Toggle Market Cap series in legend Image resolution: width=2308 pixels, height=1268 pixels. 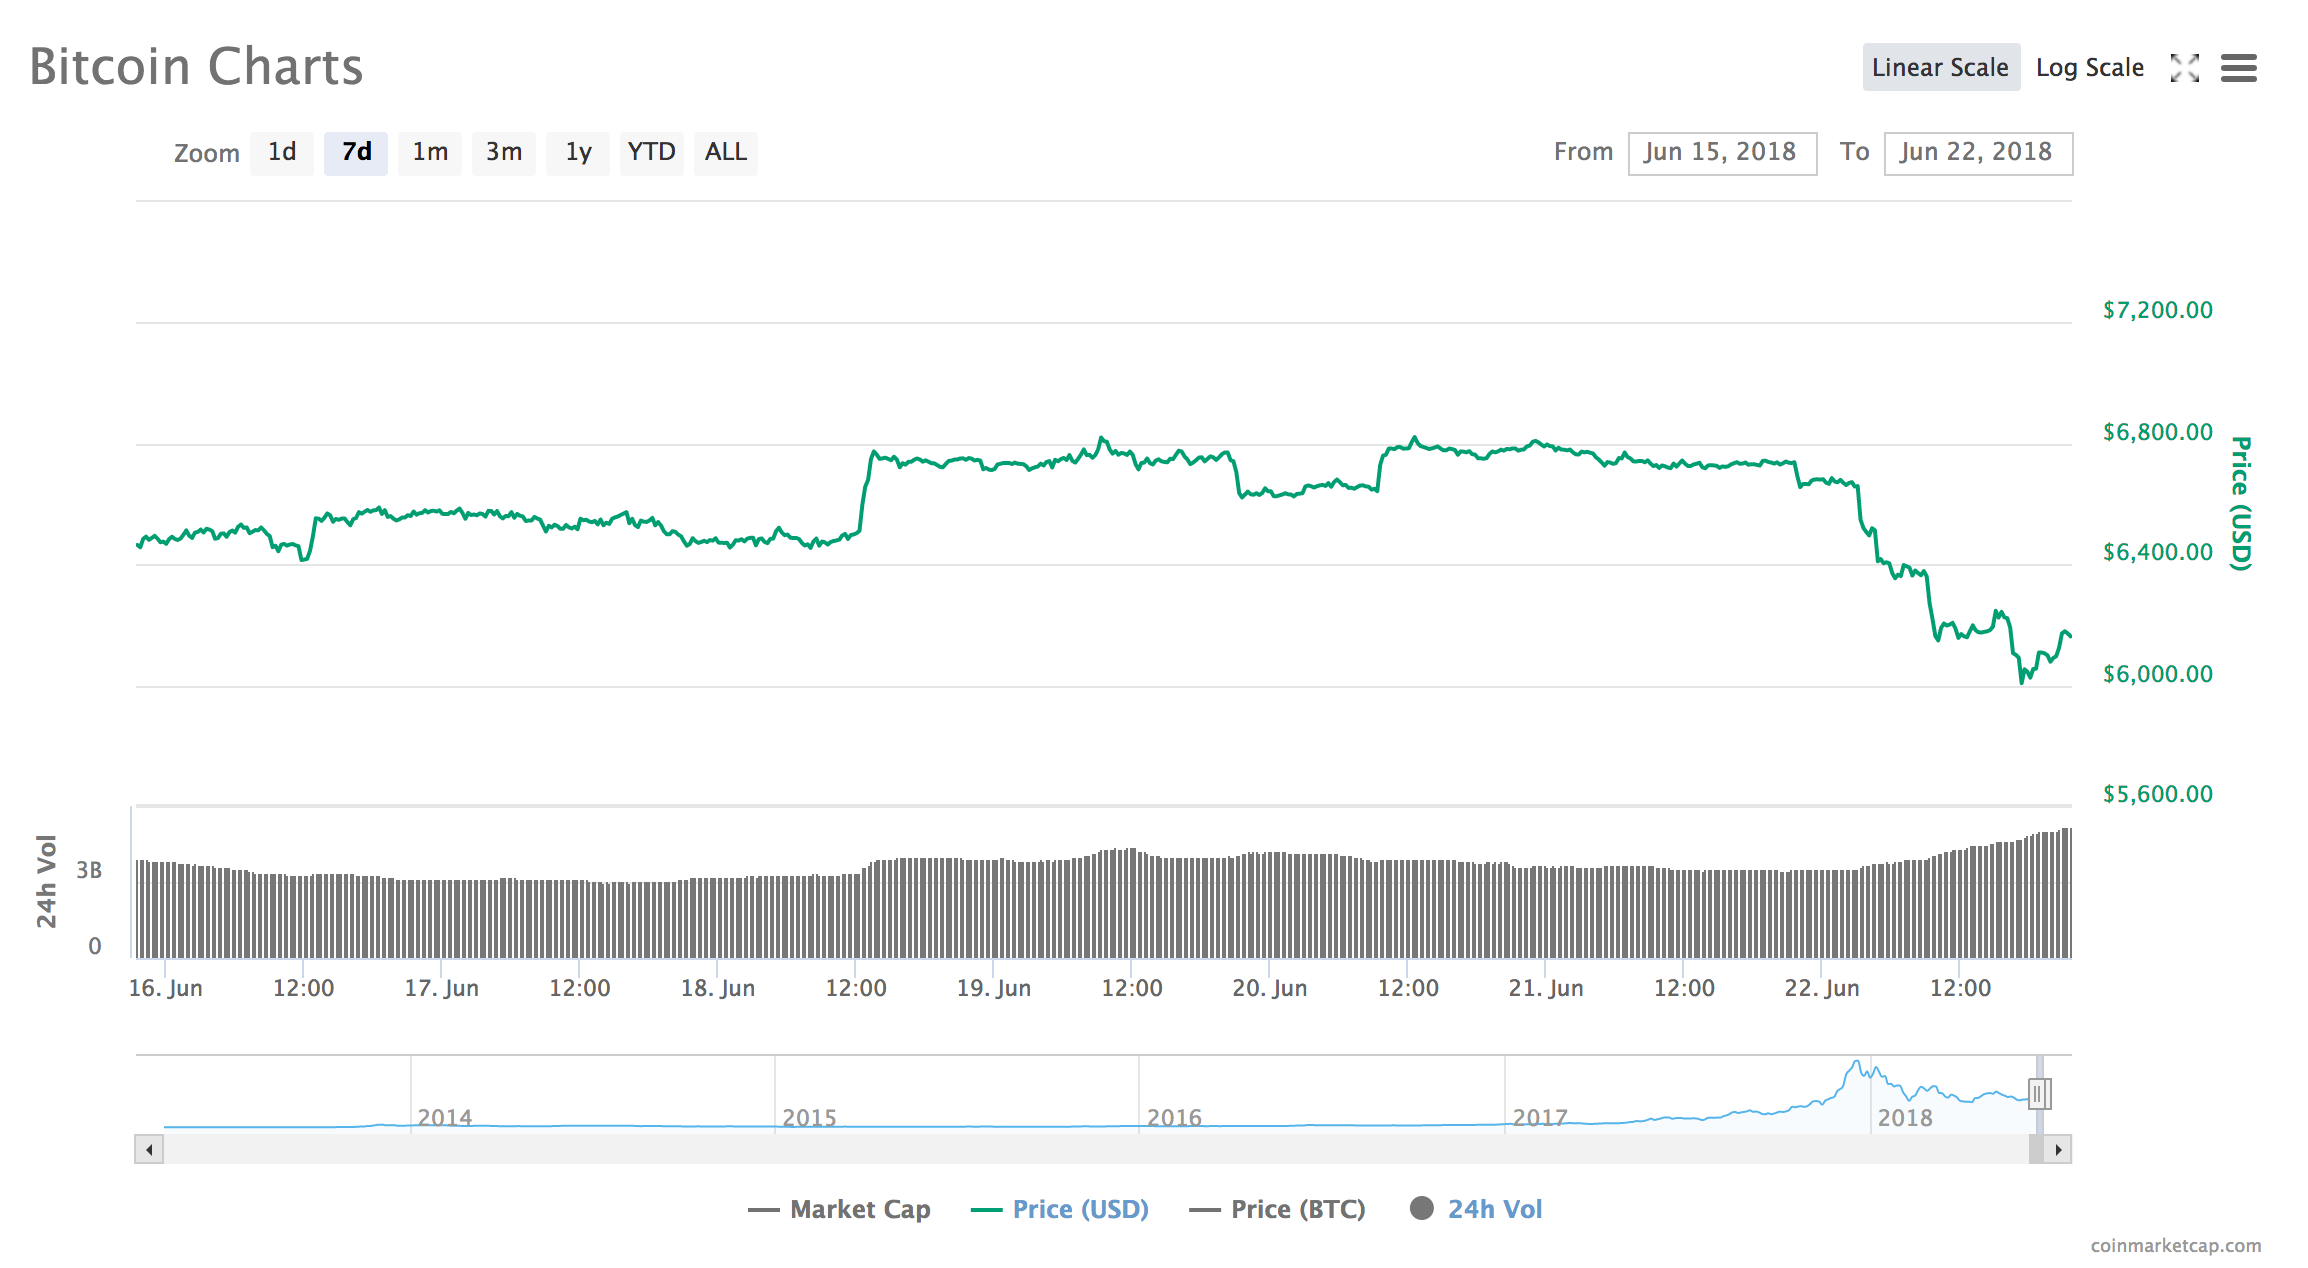(x=840, y=1209)
